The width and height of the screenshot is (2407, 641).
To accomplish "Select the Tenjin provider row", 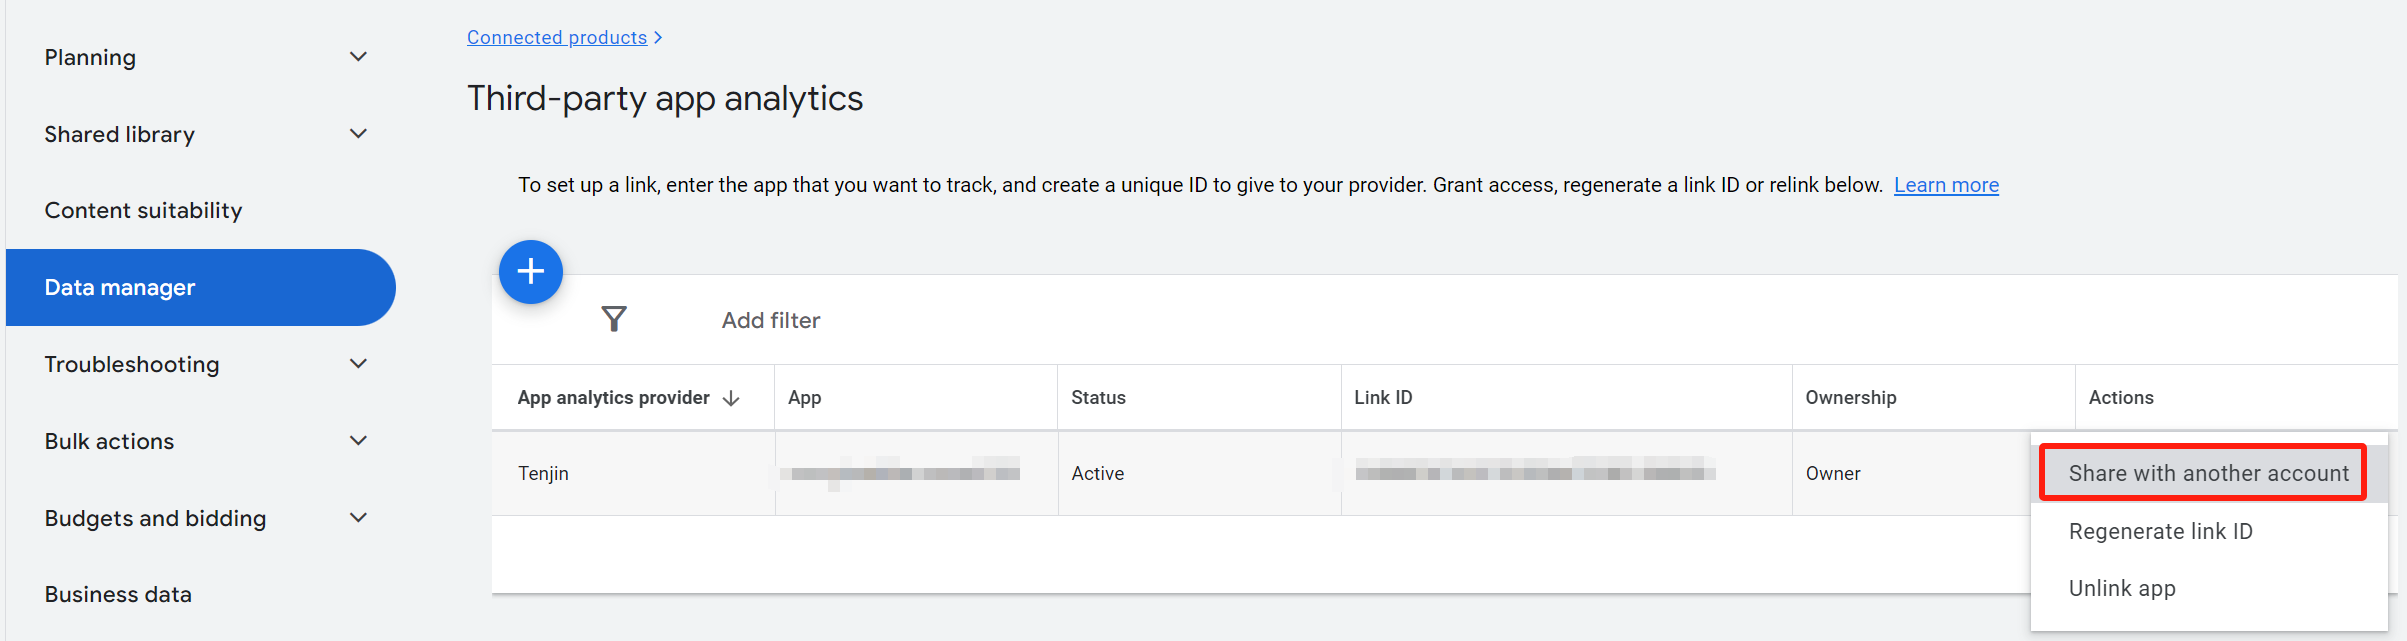I will 543,472.
